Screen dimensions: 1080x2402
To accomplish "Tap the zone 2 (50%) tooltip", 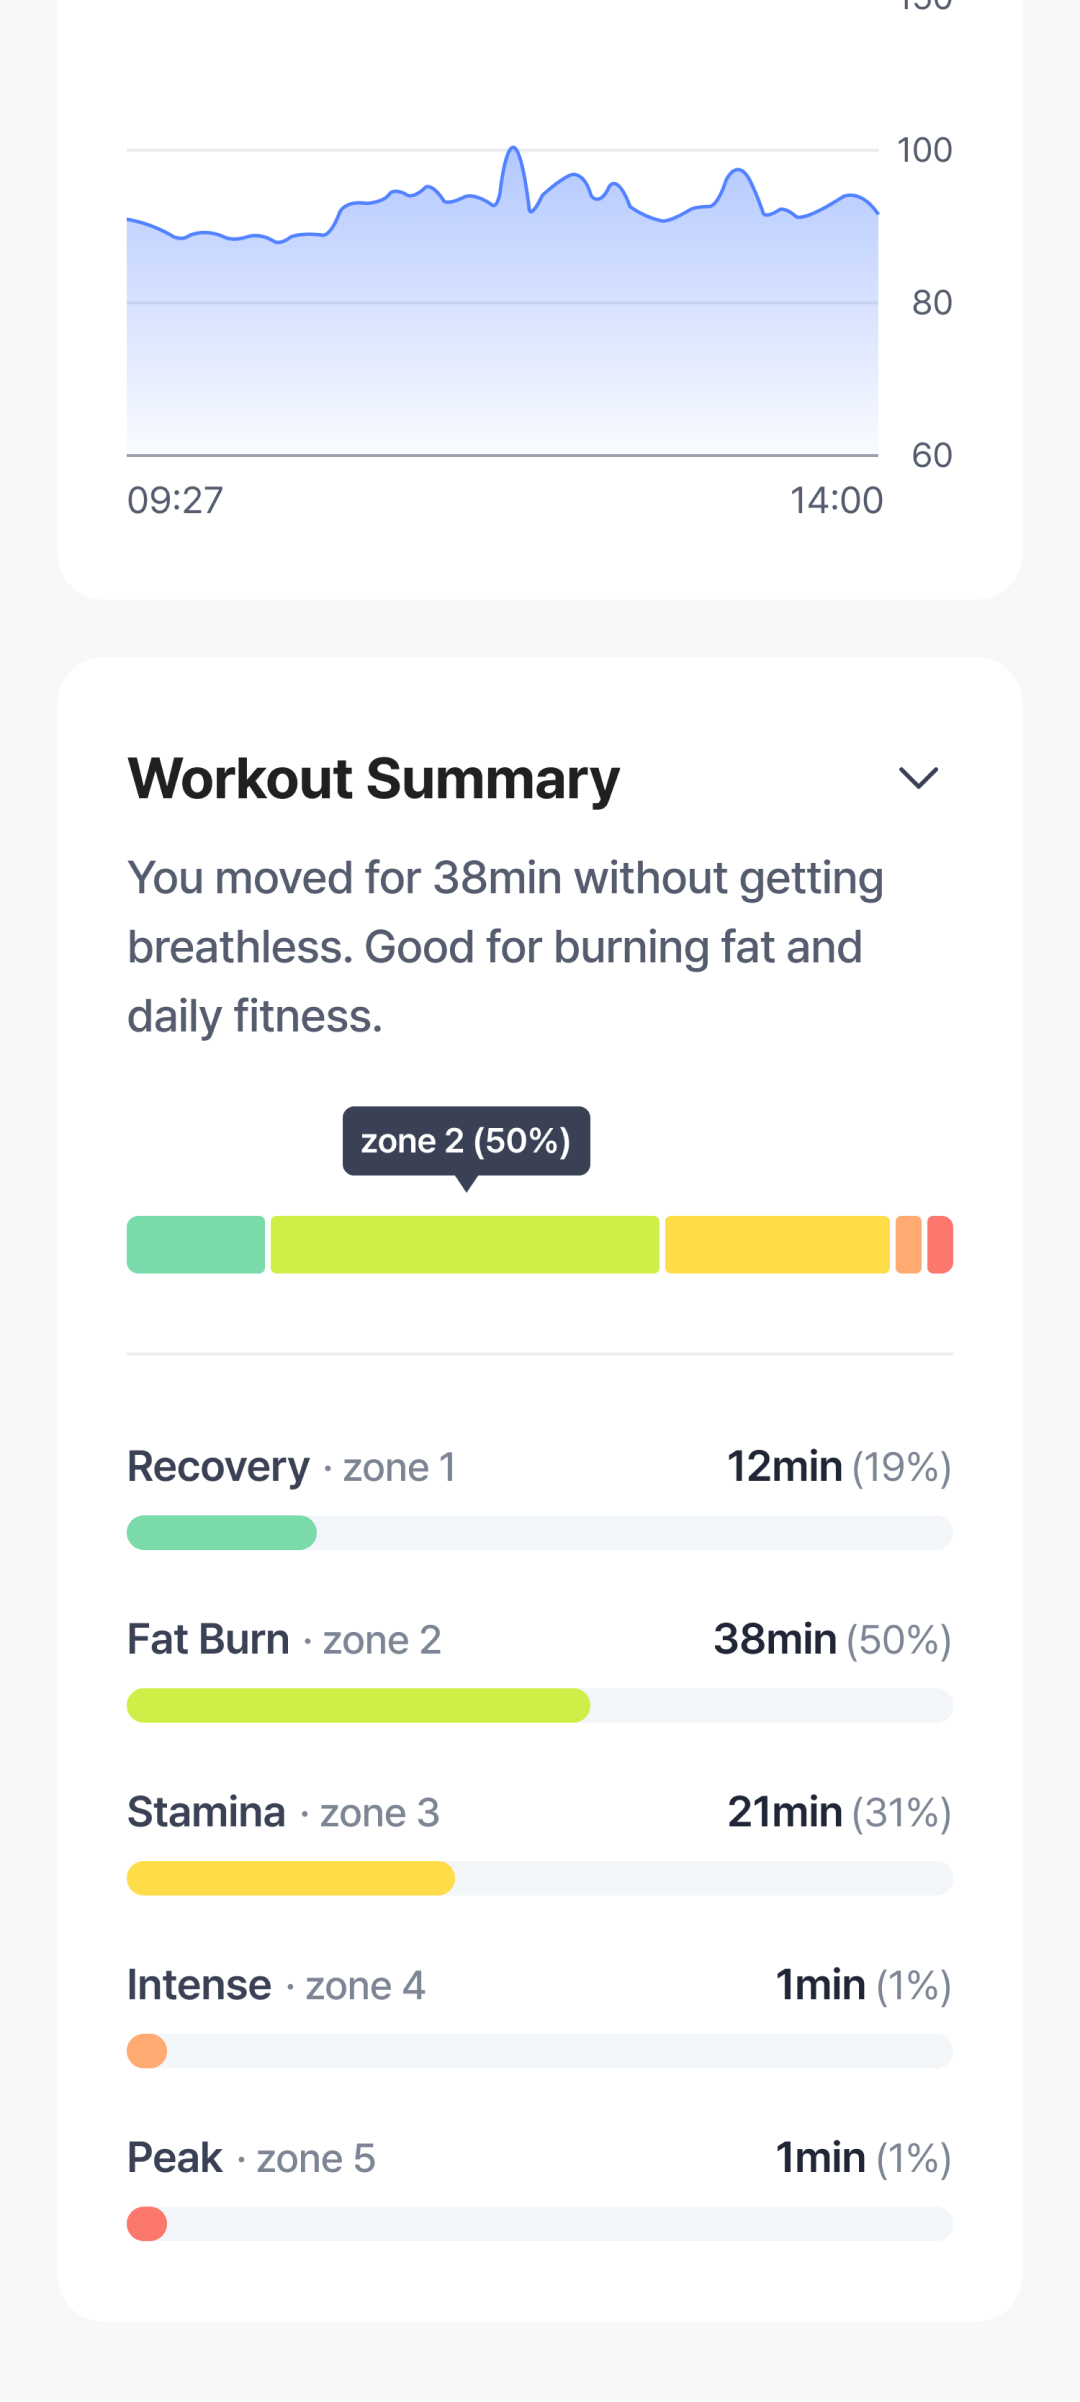I will pyautogui.click(x=466, y=1141).
